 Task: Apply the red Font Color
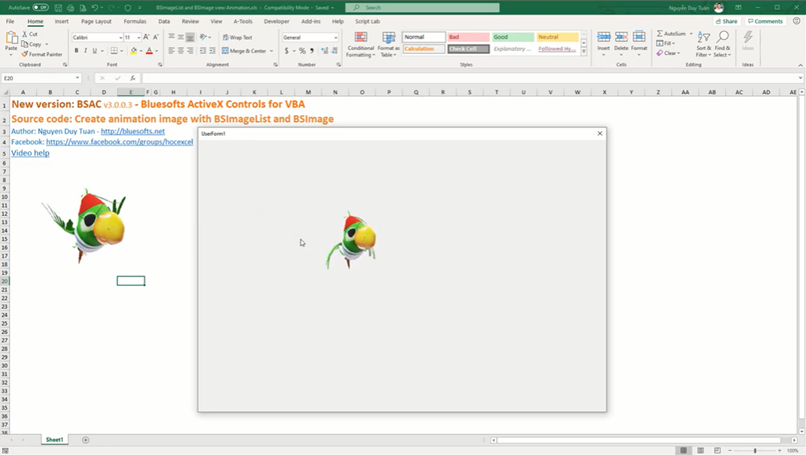coord(150,51)
